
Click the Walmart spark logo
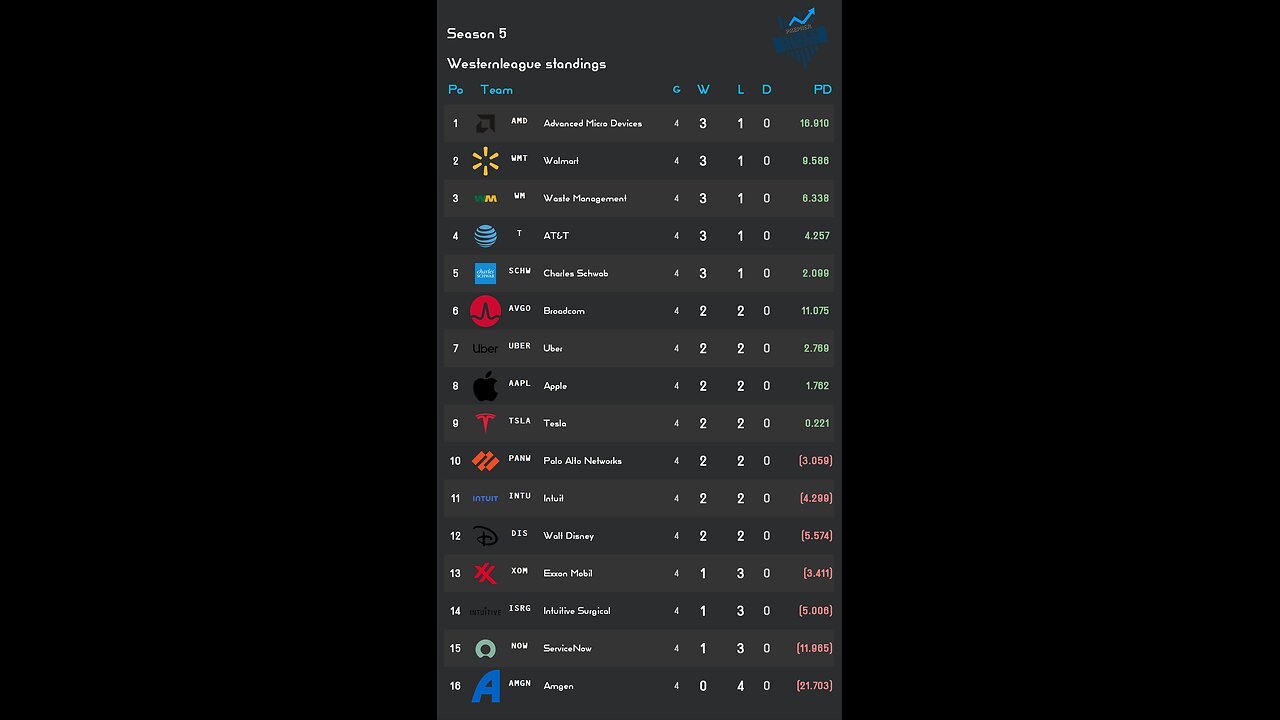pos(485,161)
